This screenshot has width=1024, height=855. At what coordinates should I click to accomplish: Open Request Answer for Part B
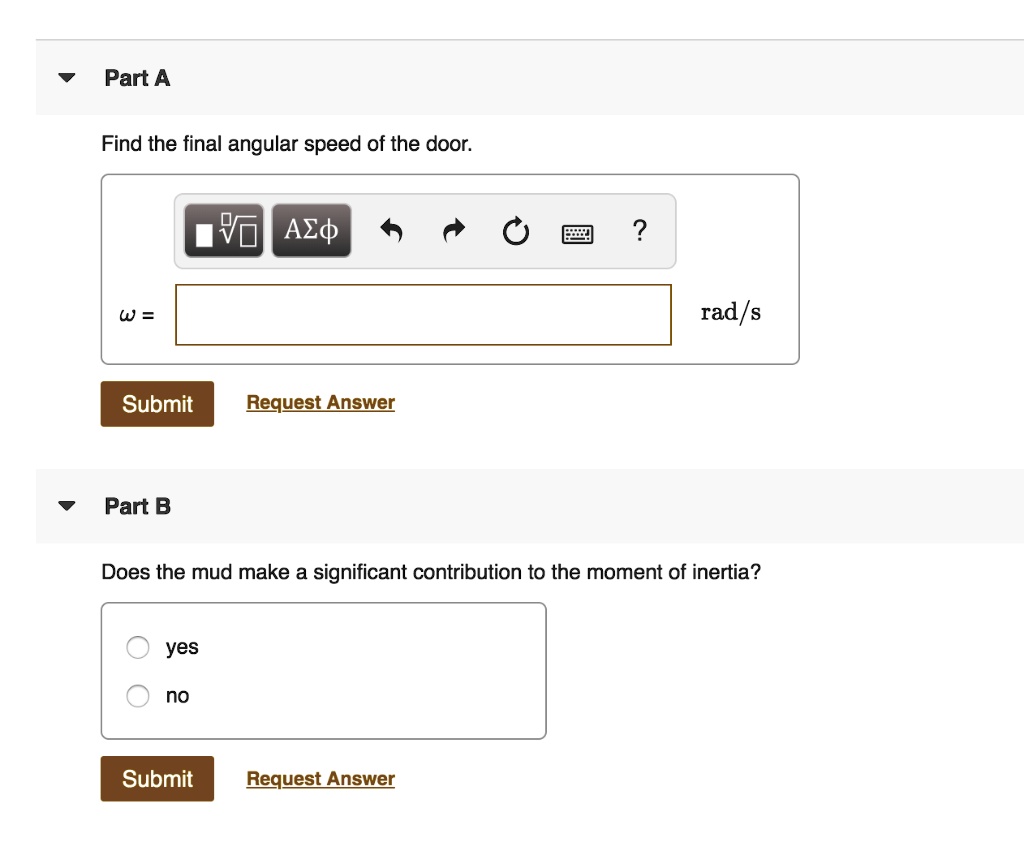(x=320, y=778)
